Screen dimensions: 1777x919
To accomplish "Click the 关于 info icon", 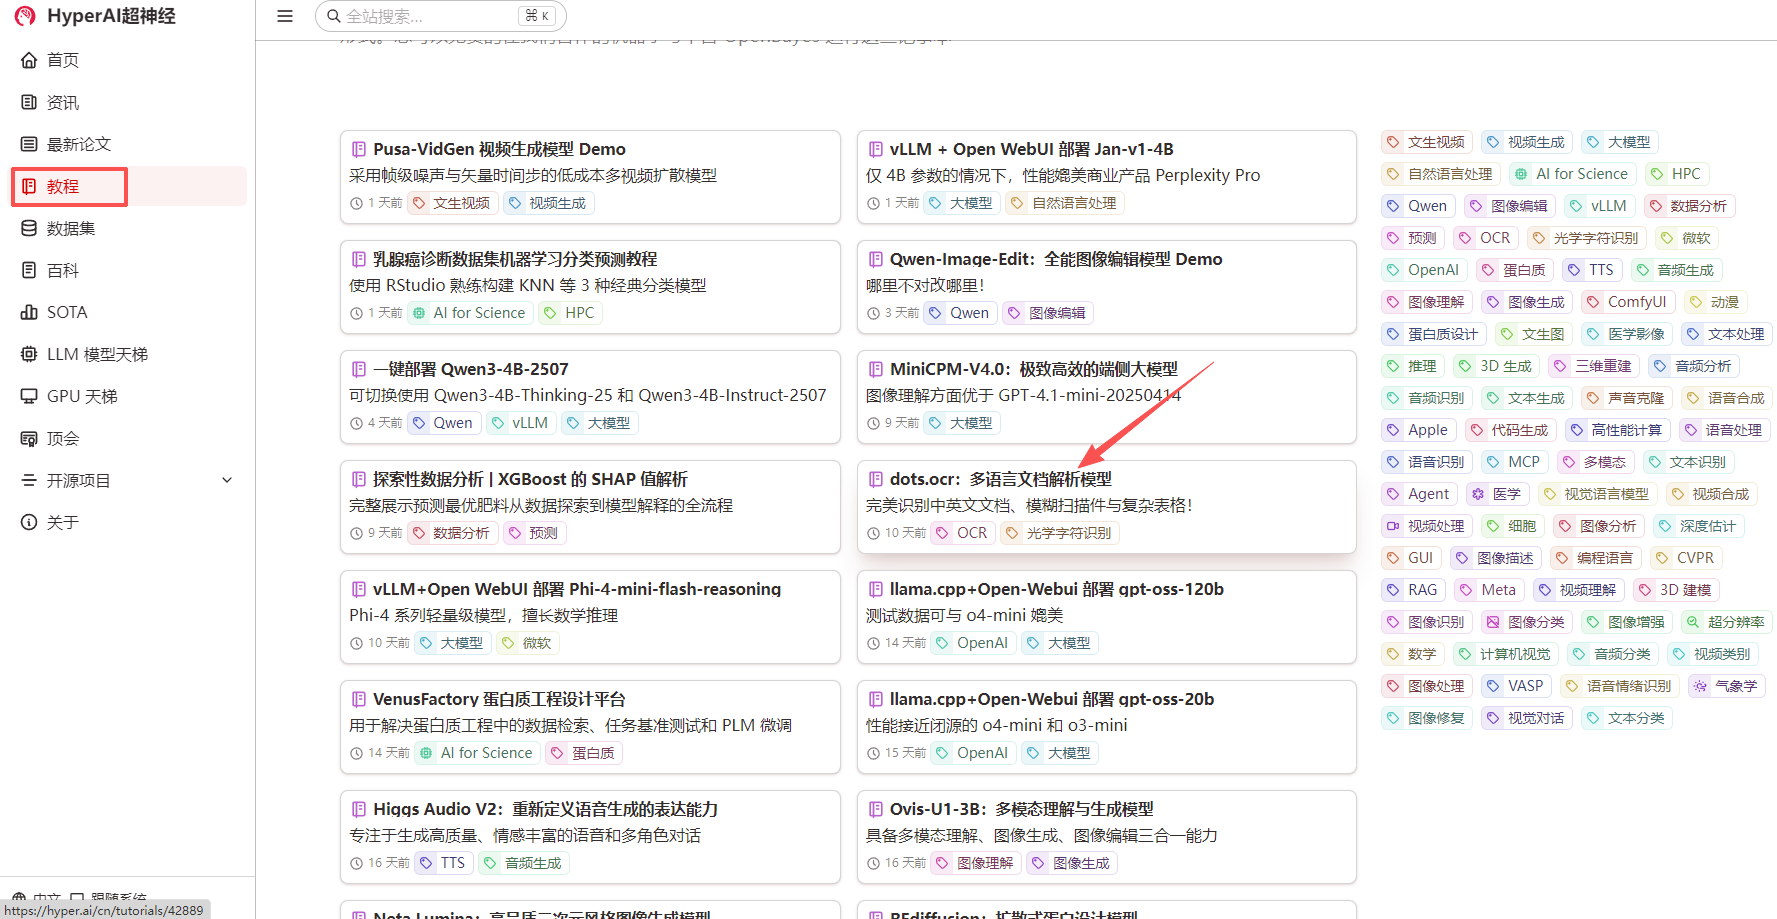I will [x=29, y=522].
